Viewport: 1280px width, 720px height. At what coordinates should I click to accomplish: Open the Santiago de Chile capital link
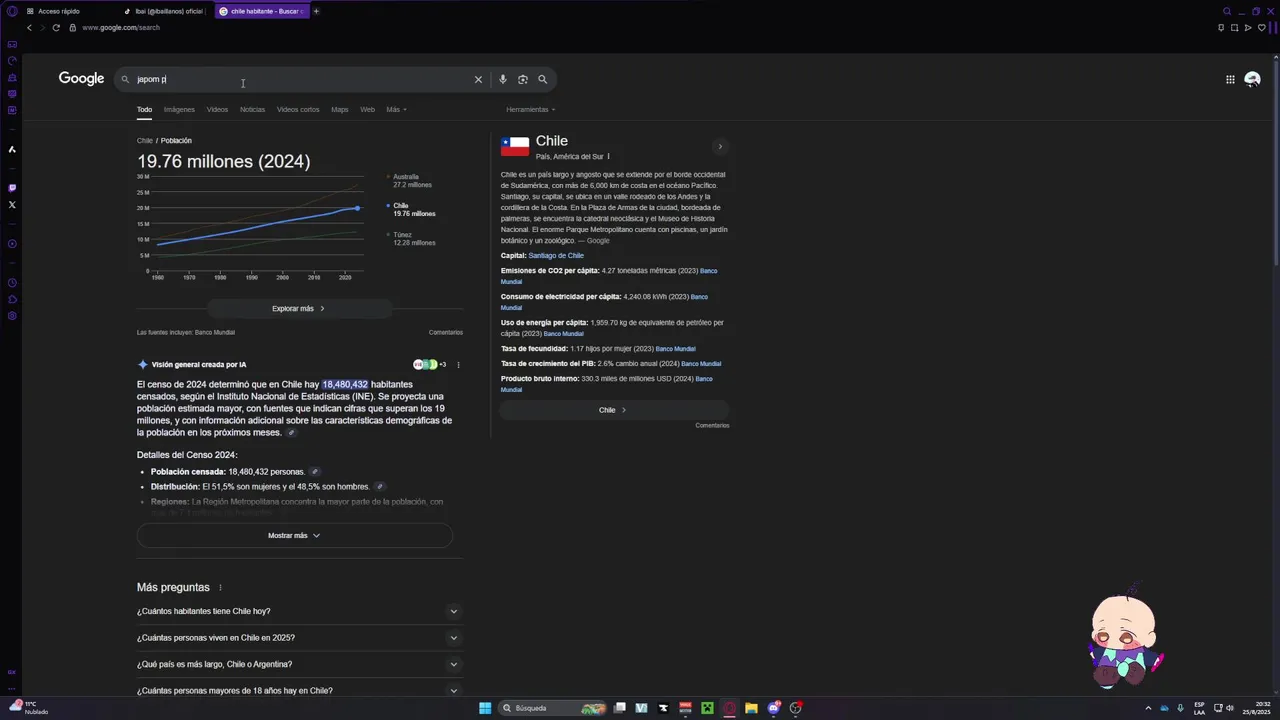[556, 256]
